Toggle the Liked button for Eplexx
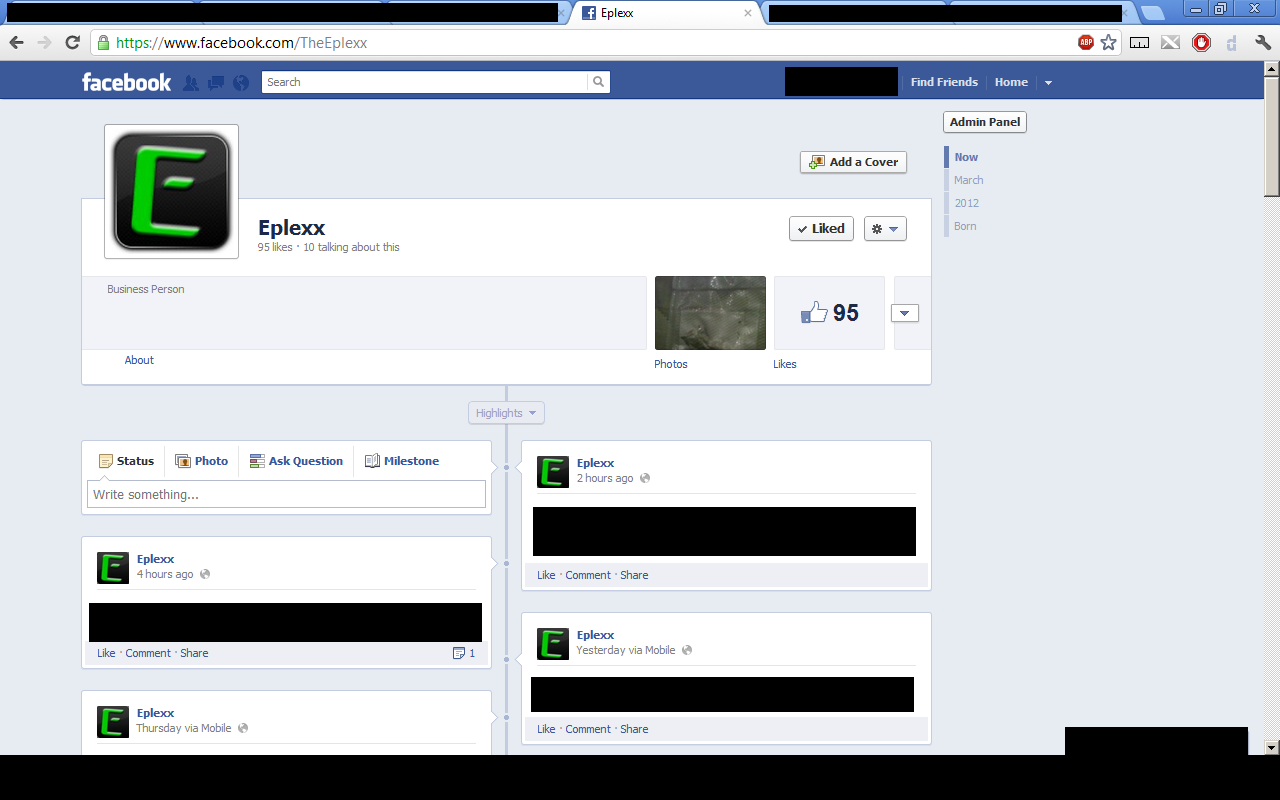Image resolution: width=1280 pixels, height=800 pixels. pos(821,228)
